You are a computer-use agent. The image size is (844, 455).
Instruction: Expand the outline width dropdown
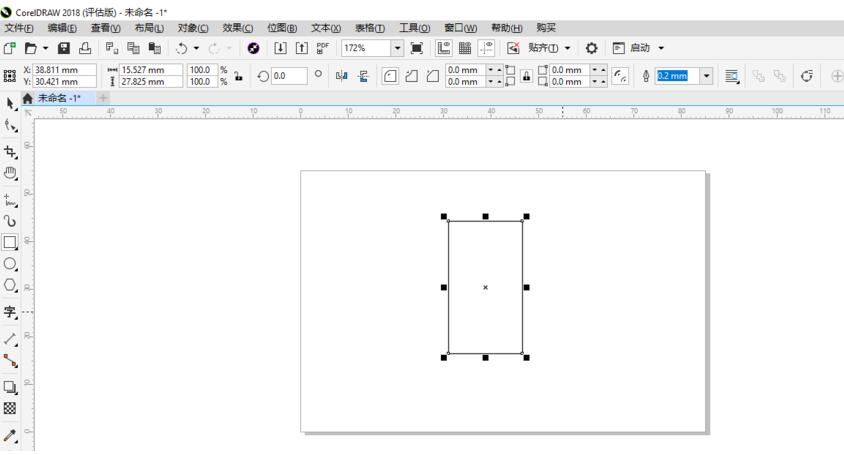707,76
